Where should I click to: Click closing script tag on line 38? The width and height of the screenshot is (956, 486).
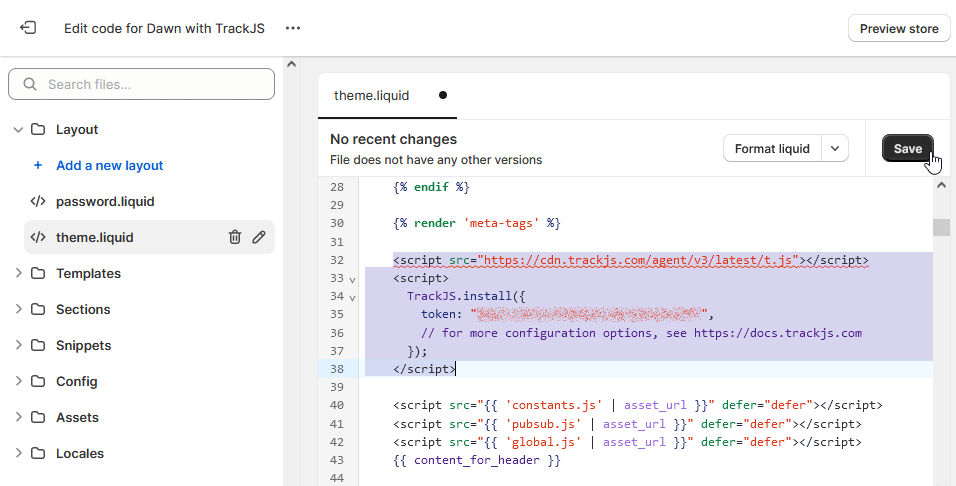coord(424,369)
